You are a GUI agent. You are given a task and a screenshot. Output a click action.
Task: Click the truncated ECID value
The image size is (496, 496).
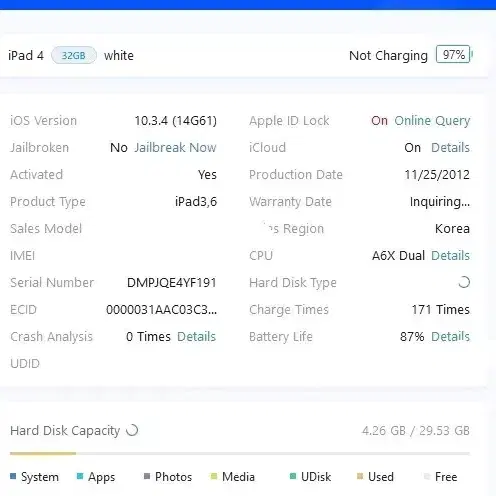(161, 310)
